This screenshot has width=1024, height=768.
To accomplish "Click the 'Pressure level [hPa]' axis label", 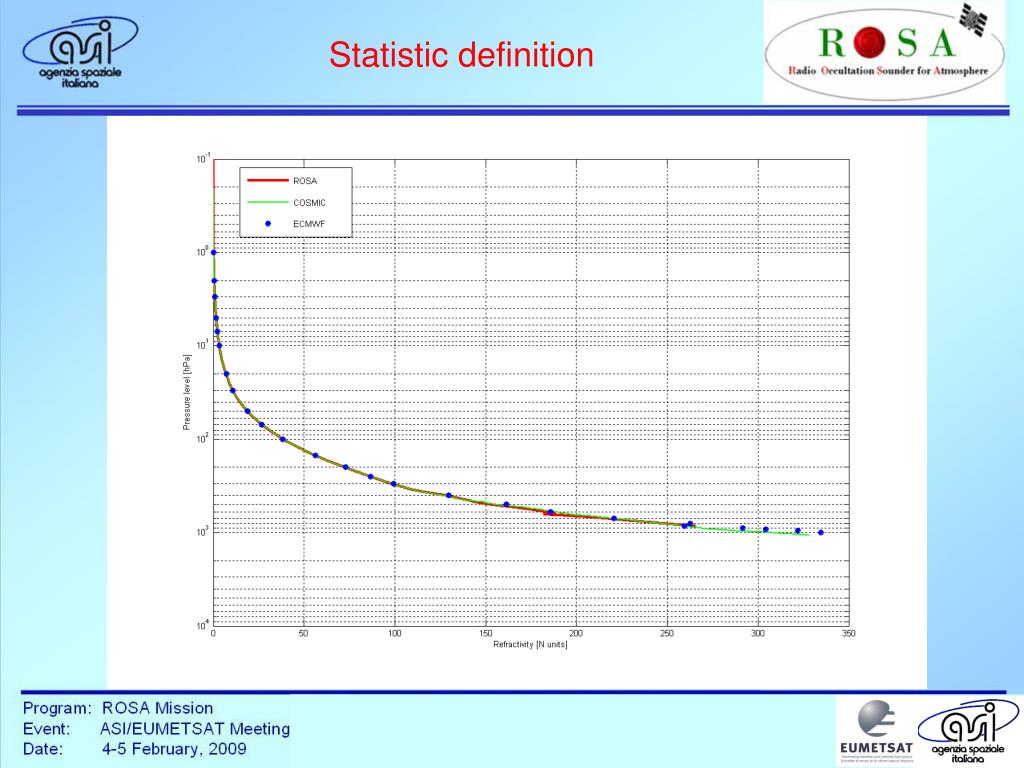I will pyautogui.click(x=187, y=392).
